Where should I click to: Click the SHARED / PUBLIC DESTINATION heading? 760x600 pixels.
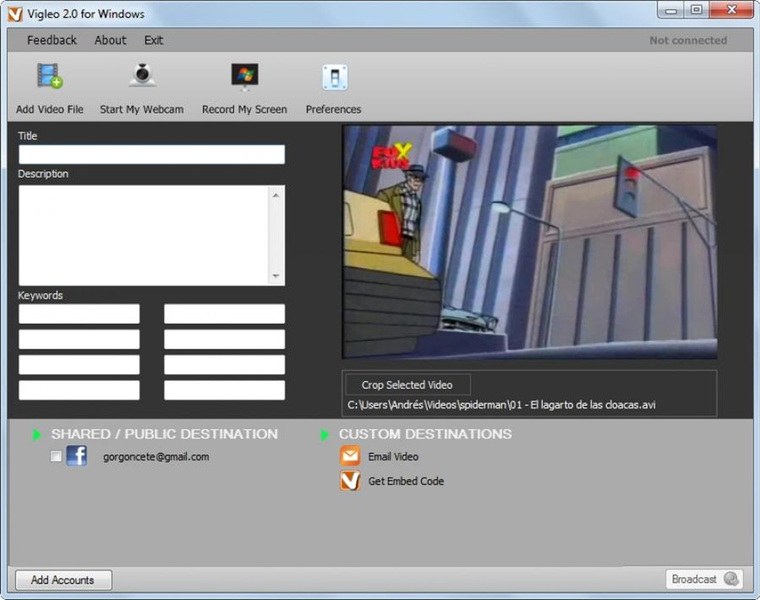[165, 434]
